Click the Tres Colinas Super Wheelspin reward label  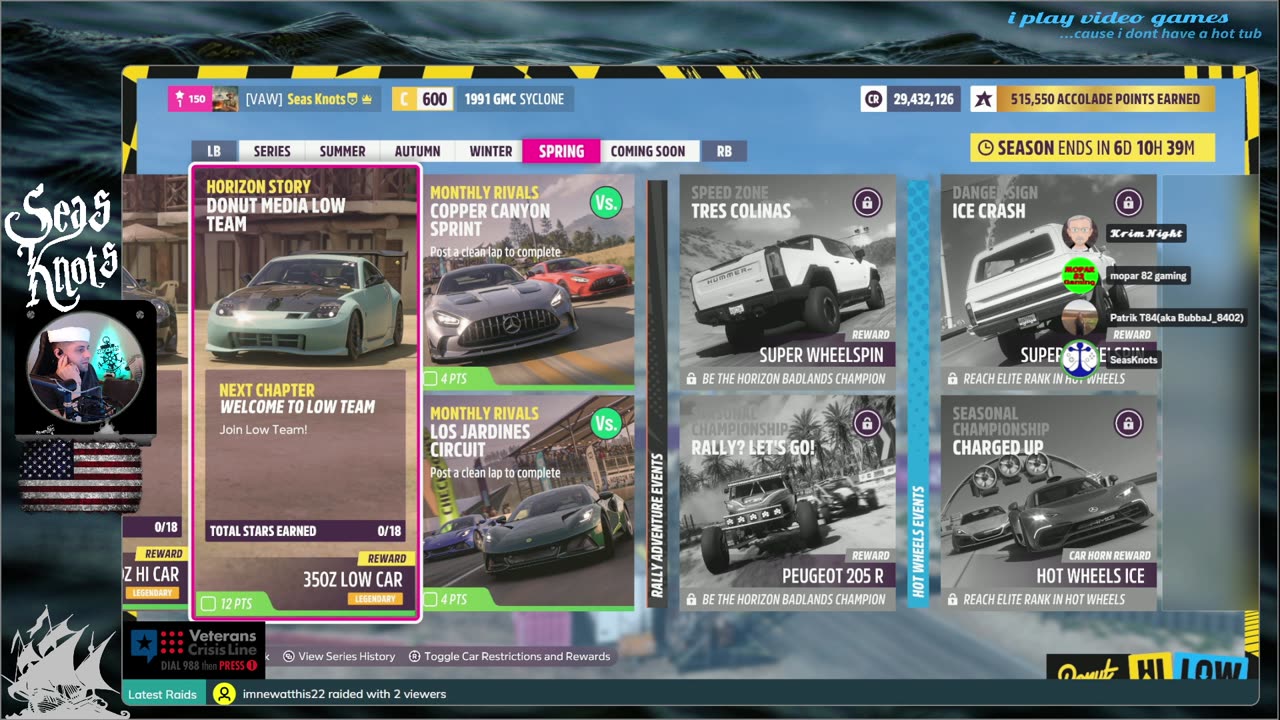tap(822, 355)
